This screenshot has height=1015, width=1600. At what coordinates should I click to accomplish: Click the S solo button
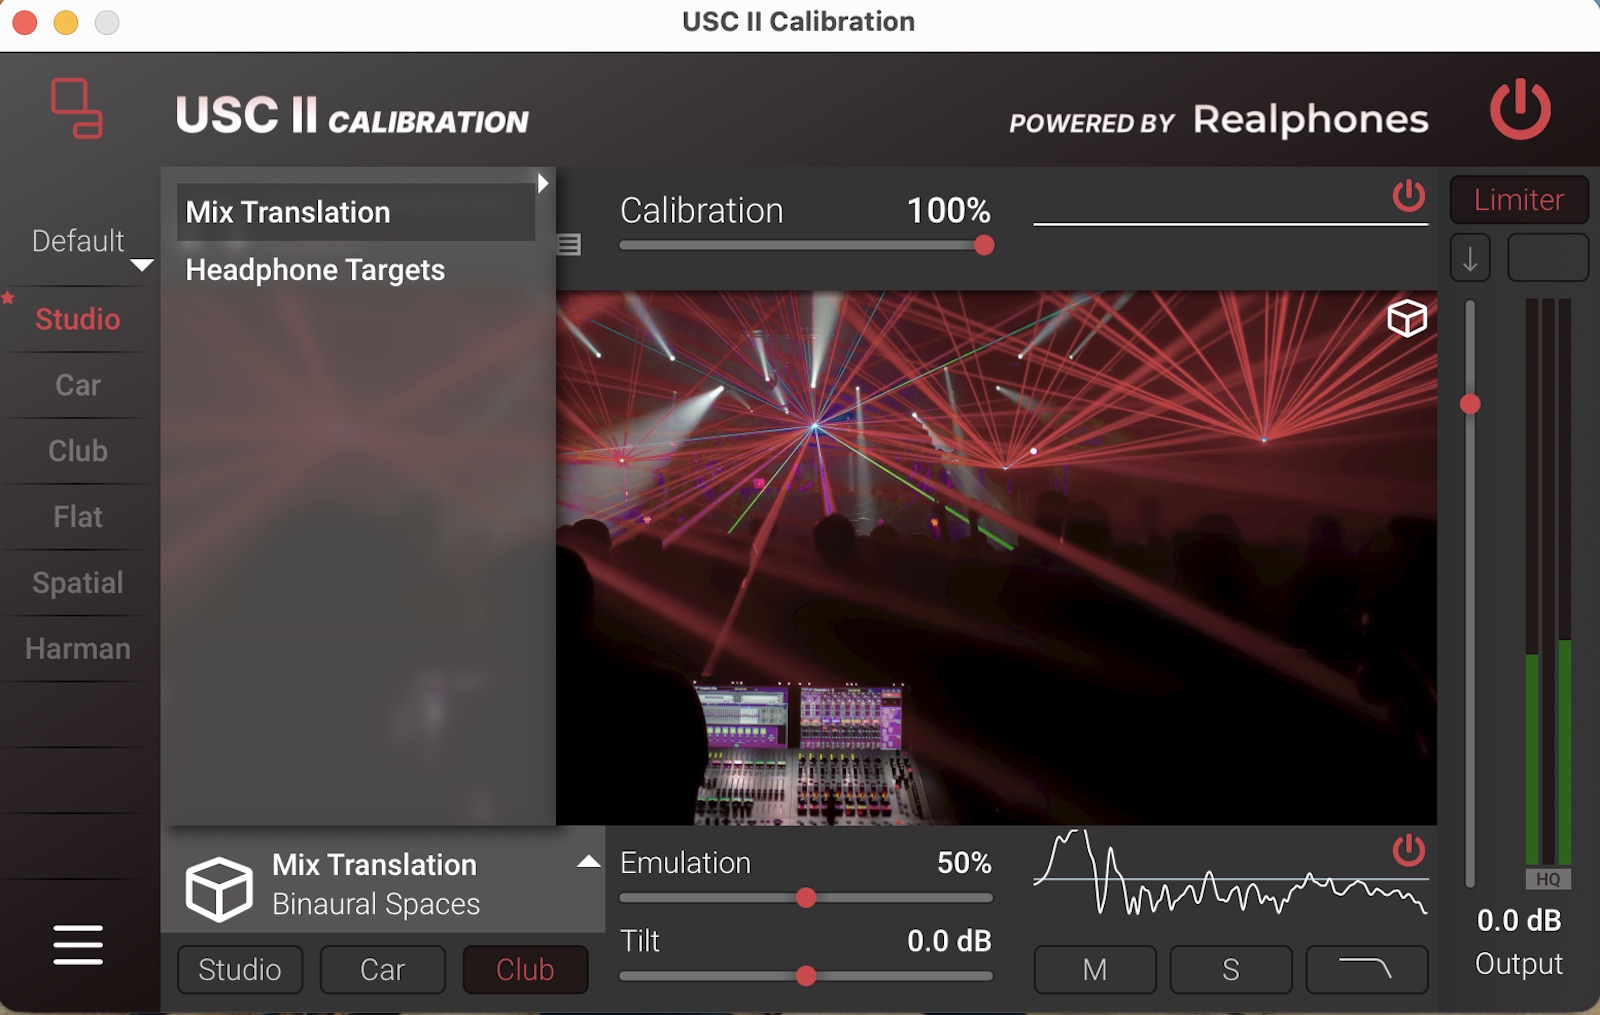[1231, 969]
